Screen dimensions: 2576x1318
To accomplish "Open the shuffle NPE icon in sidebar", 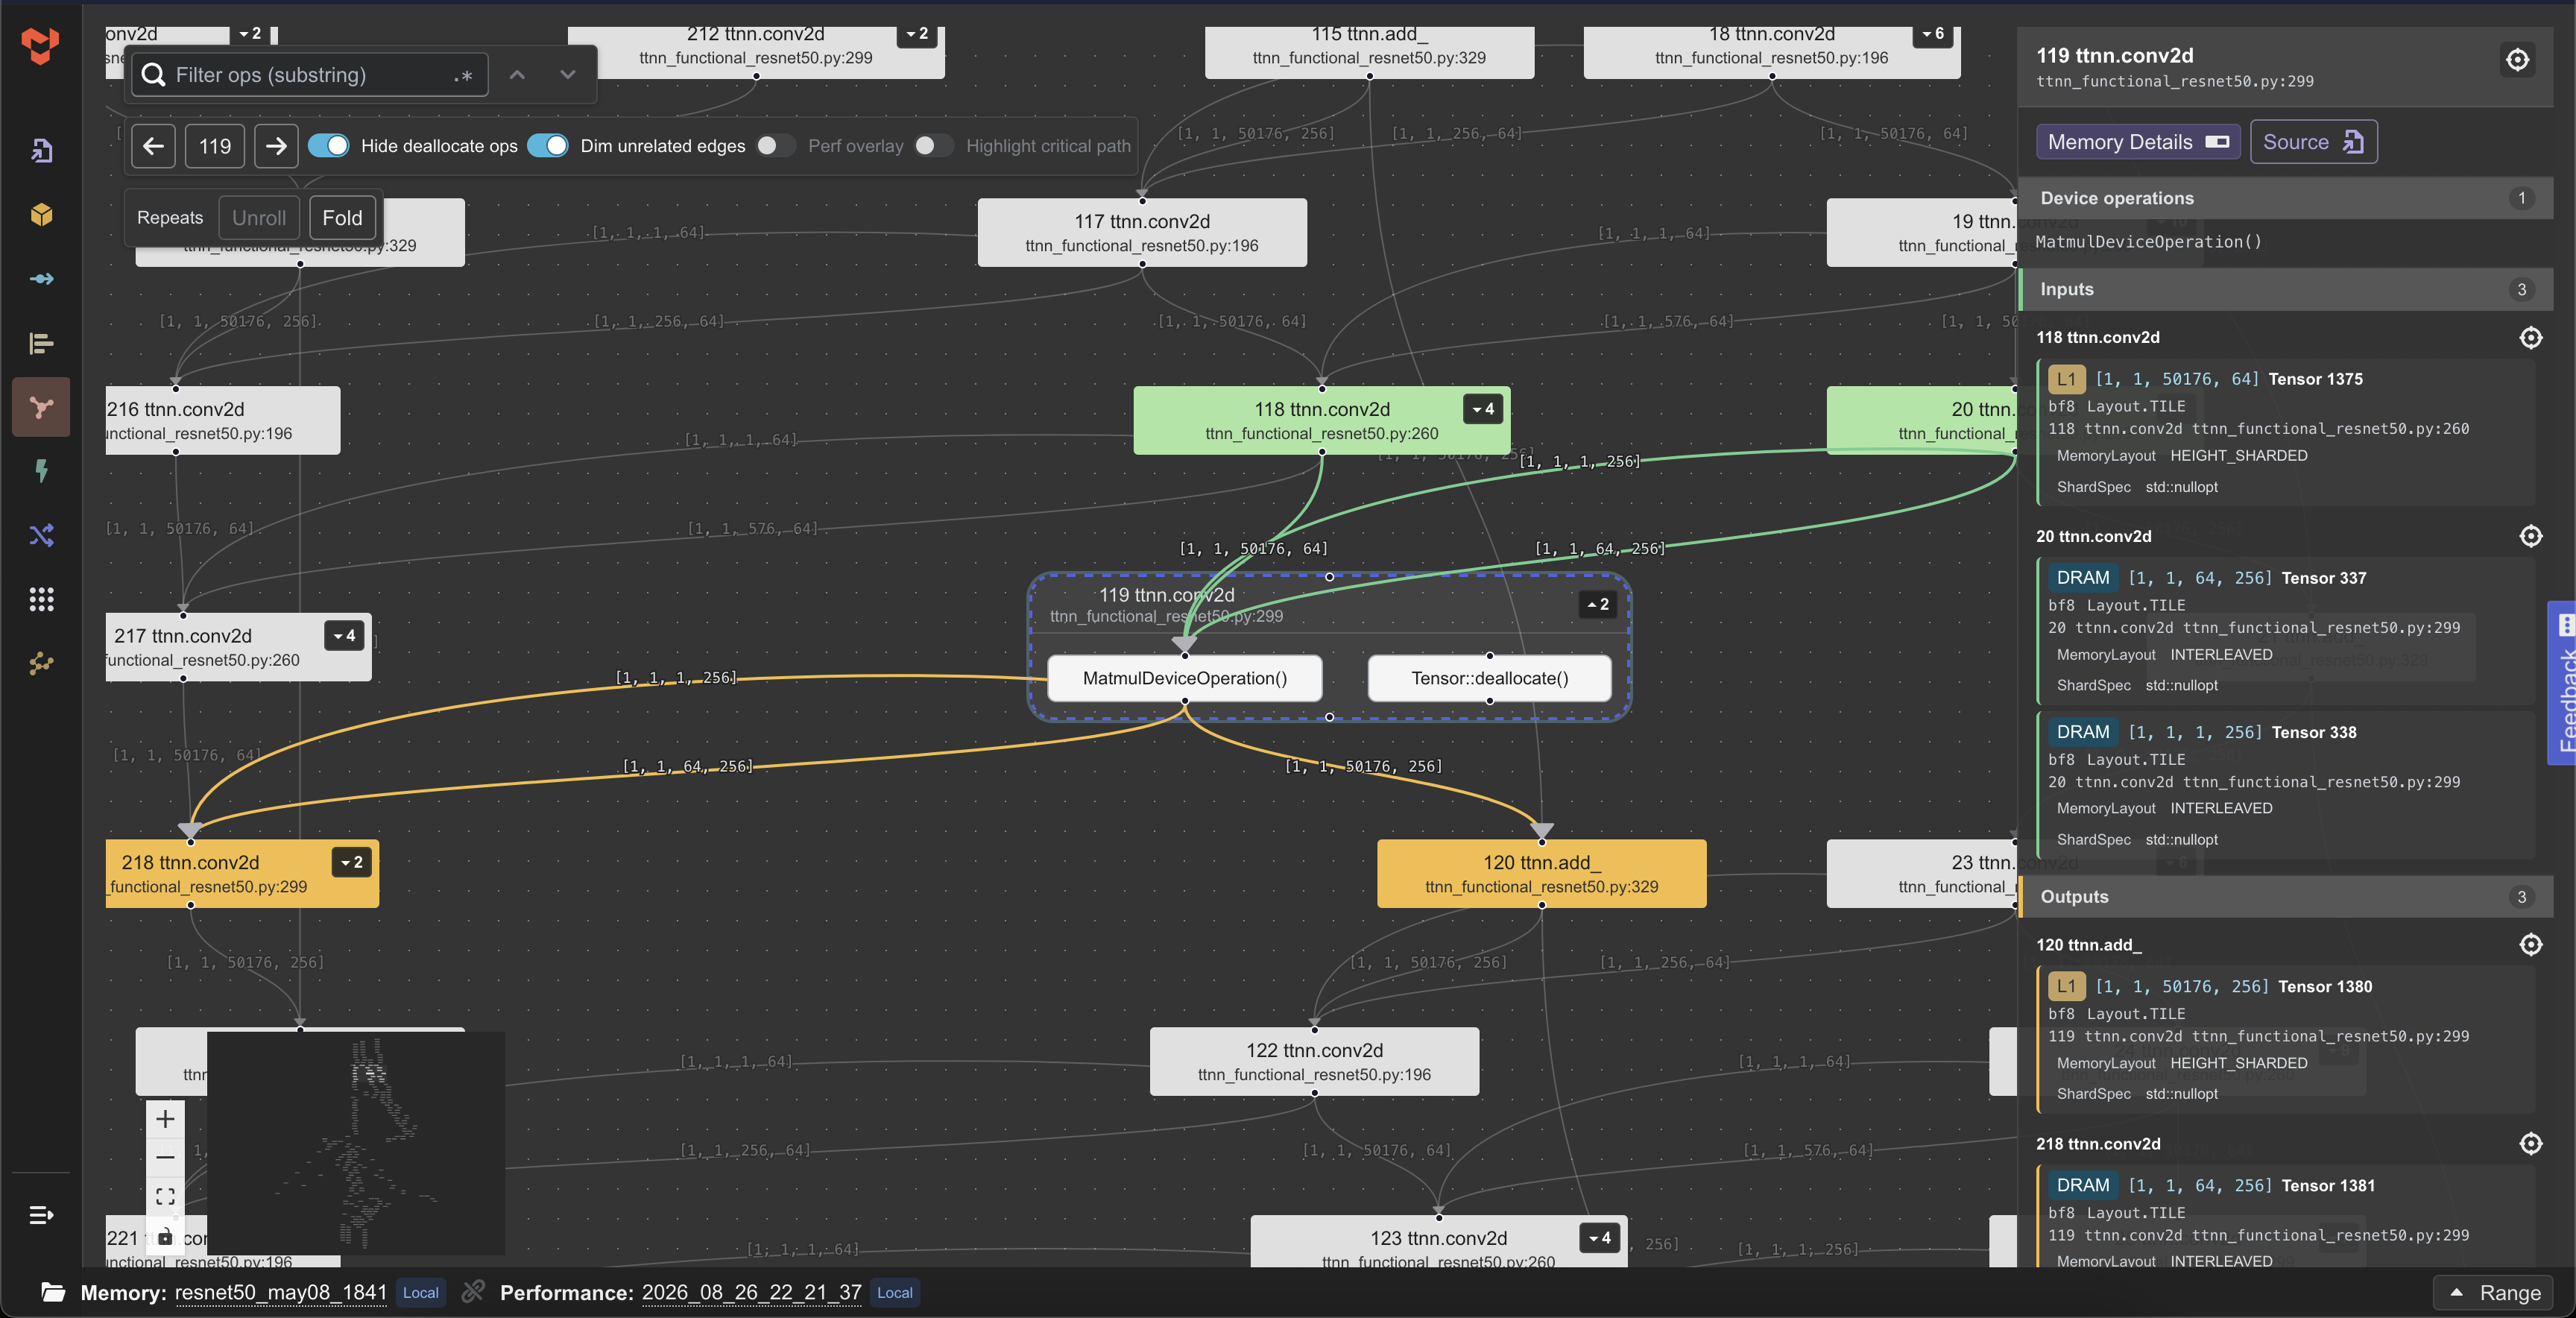I will [x=41, y=535].
